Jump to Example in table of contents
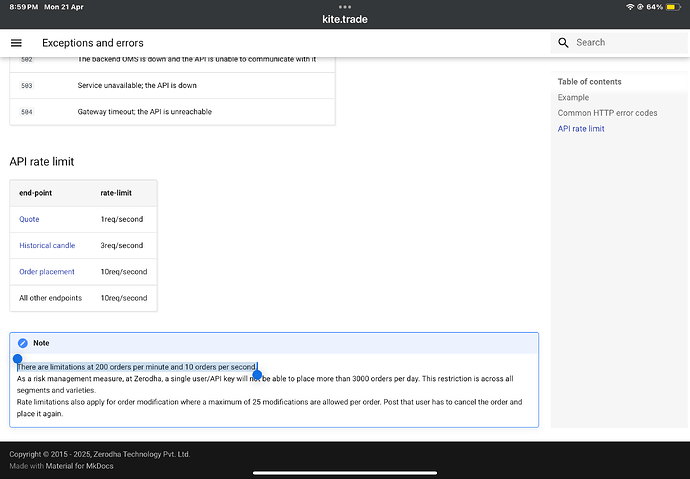This screenshot has height=479, width=690. 573,97
